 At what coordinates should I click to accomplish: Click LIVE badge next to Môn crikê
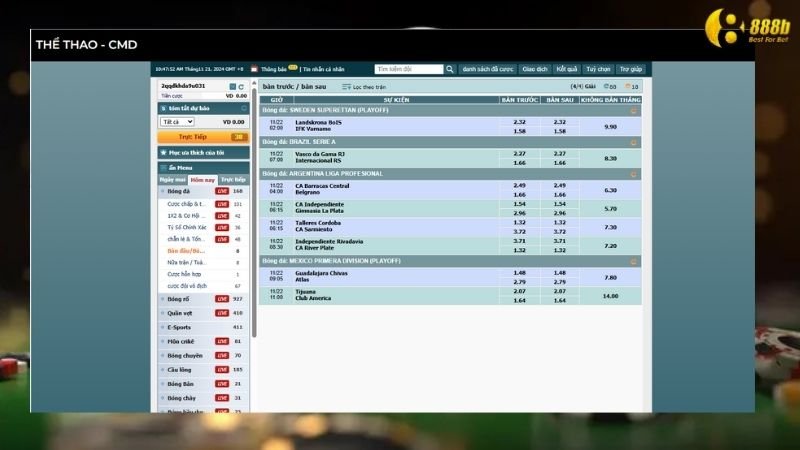click(x=222, y=341)
